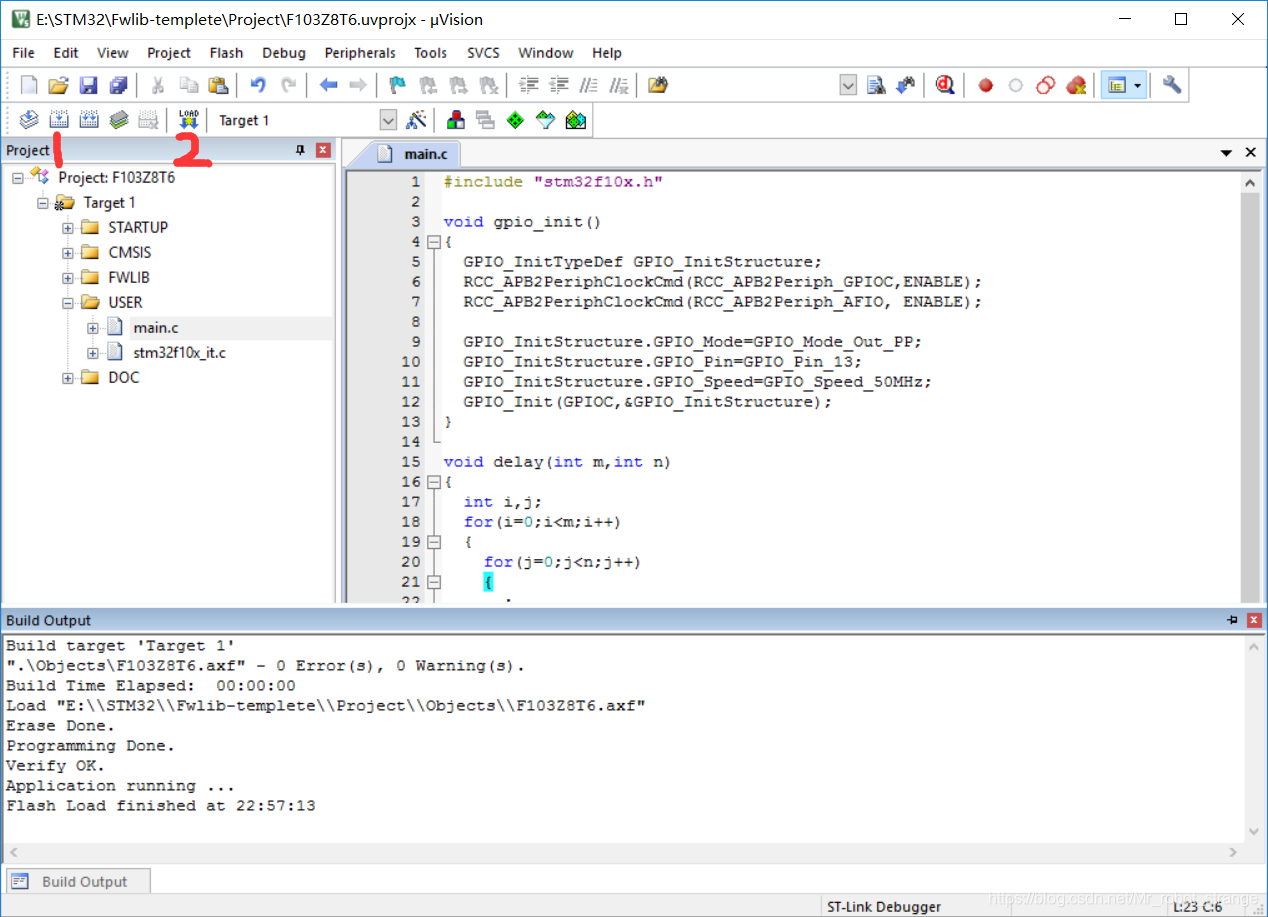
Task: Toggle auto-hide pin on the Project panel
Action: [300, 150]
